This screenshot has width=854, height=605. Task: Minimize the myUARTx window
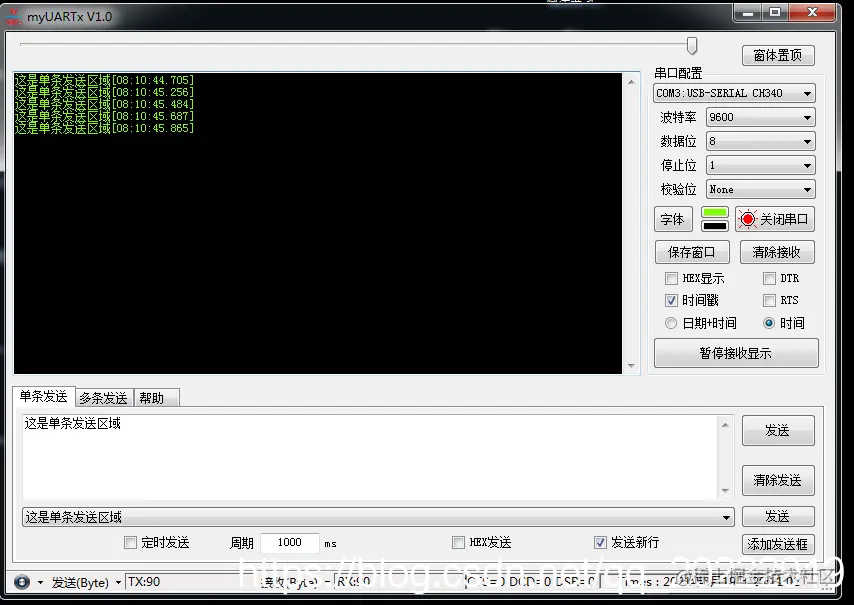point(748,13)
